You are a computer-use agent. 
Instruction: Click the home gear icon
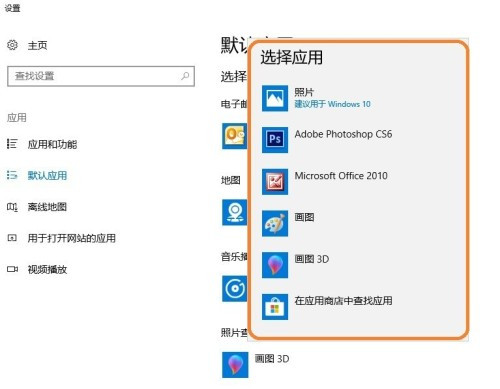[x=12, y=45]
